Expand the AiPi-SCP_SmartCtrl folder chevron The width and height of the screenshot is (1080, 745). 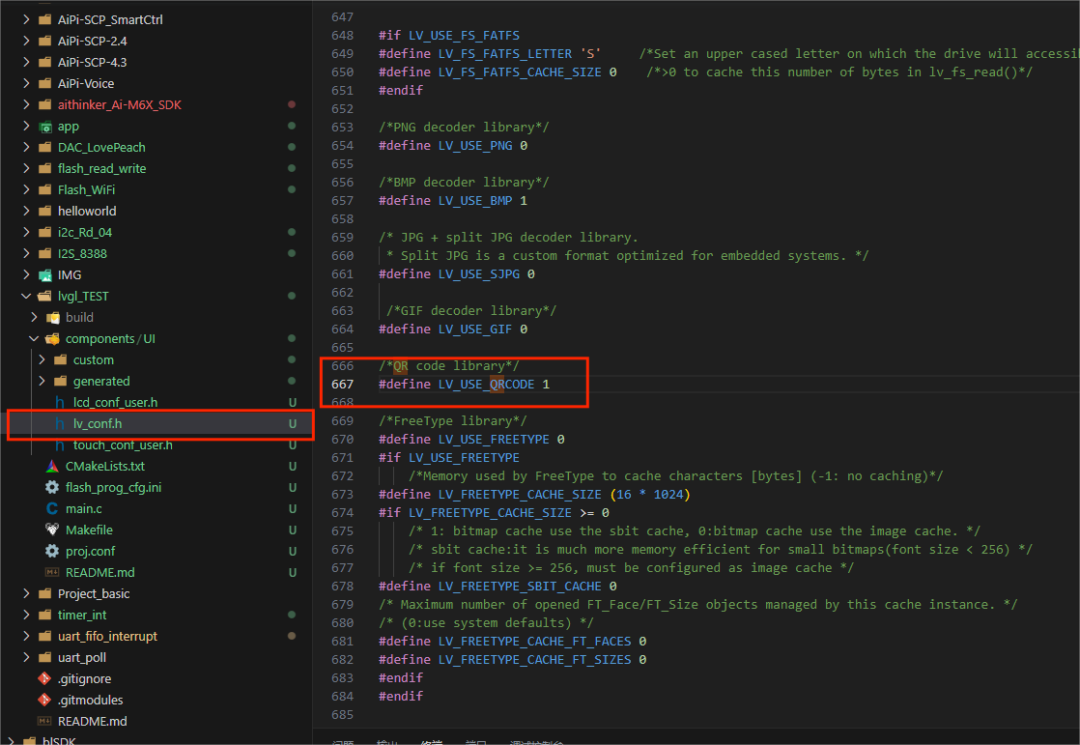tap(26, 19)
